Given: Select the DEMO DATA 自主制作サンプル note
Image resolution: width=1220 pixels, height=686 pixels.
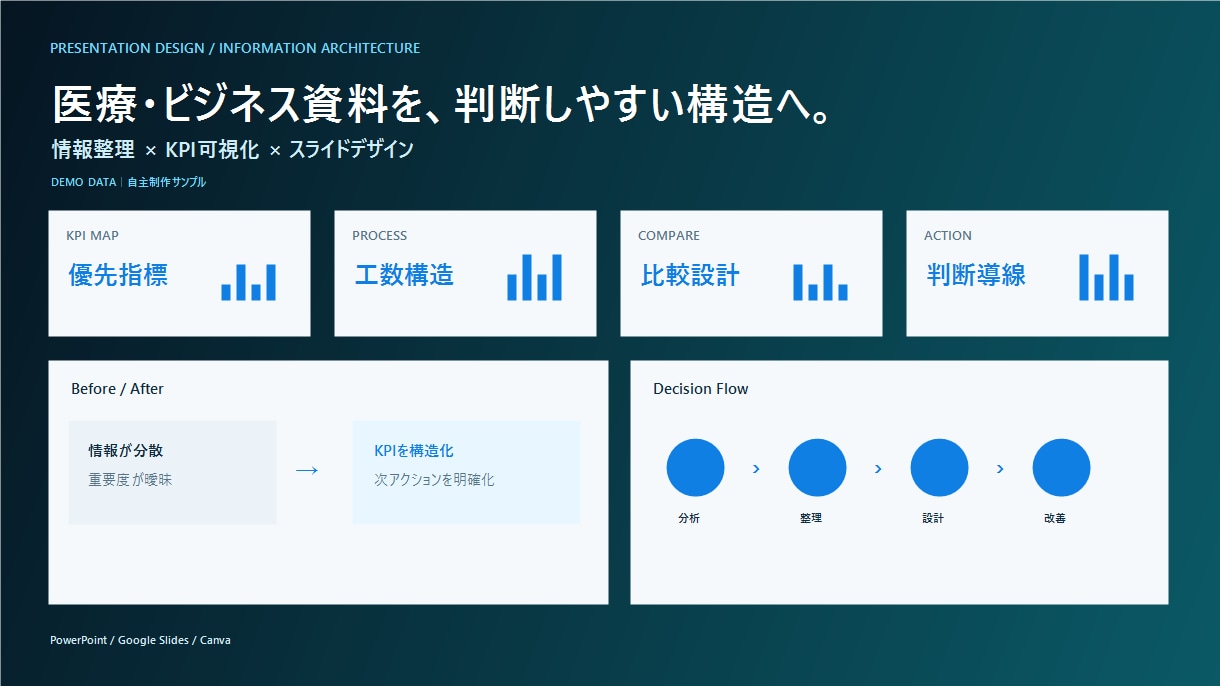Looking at the screenshot, I should 128,182.
